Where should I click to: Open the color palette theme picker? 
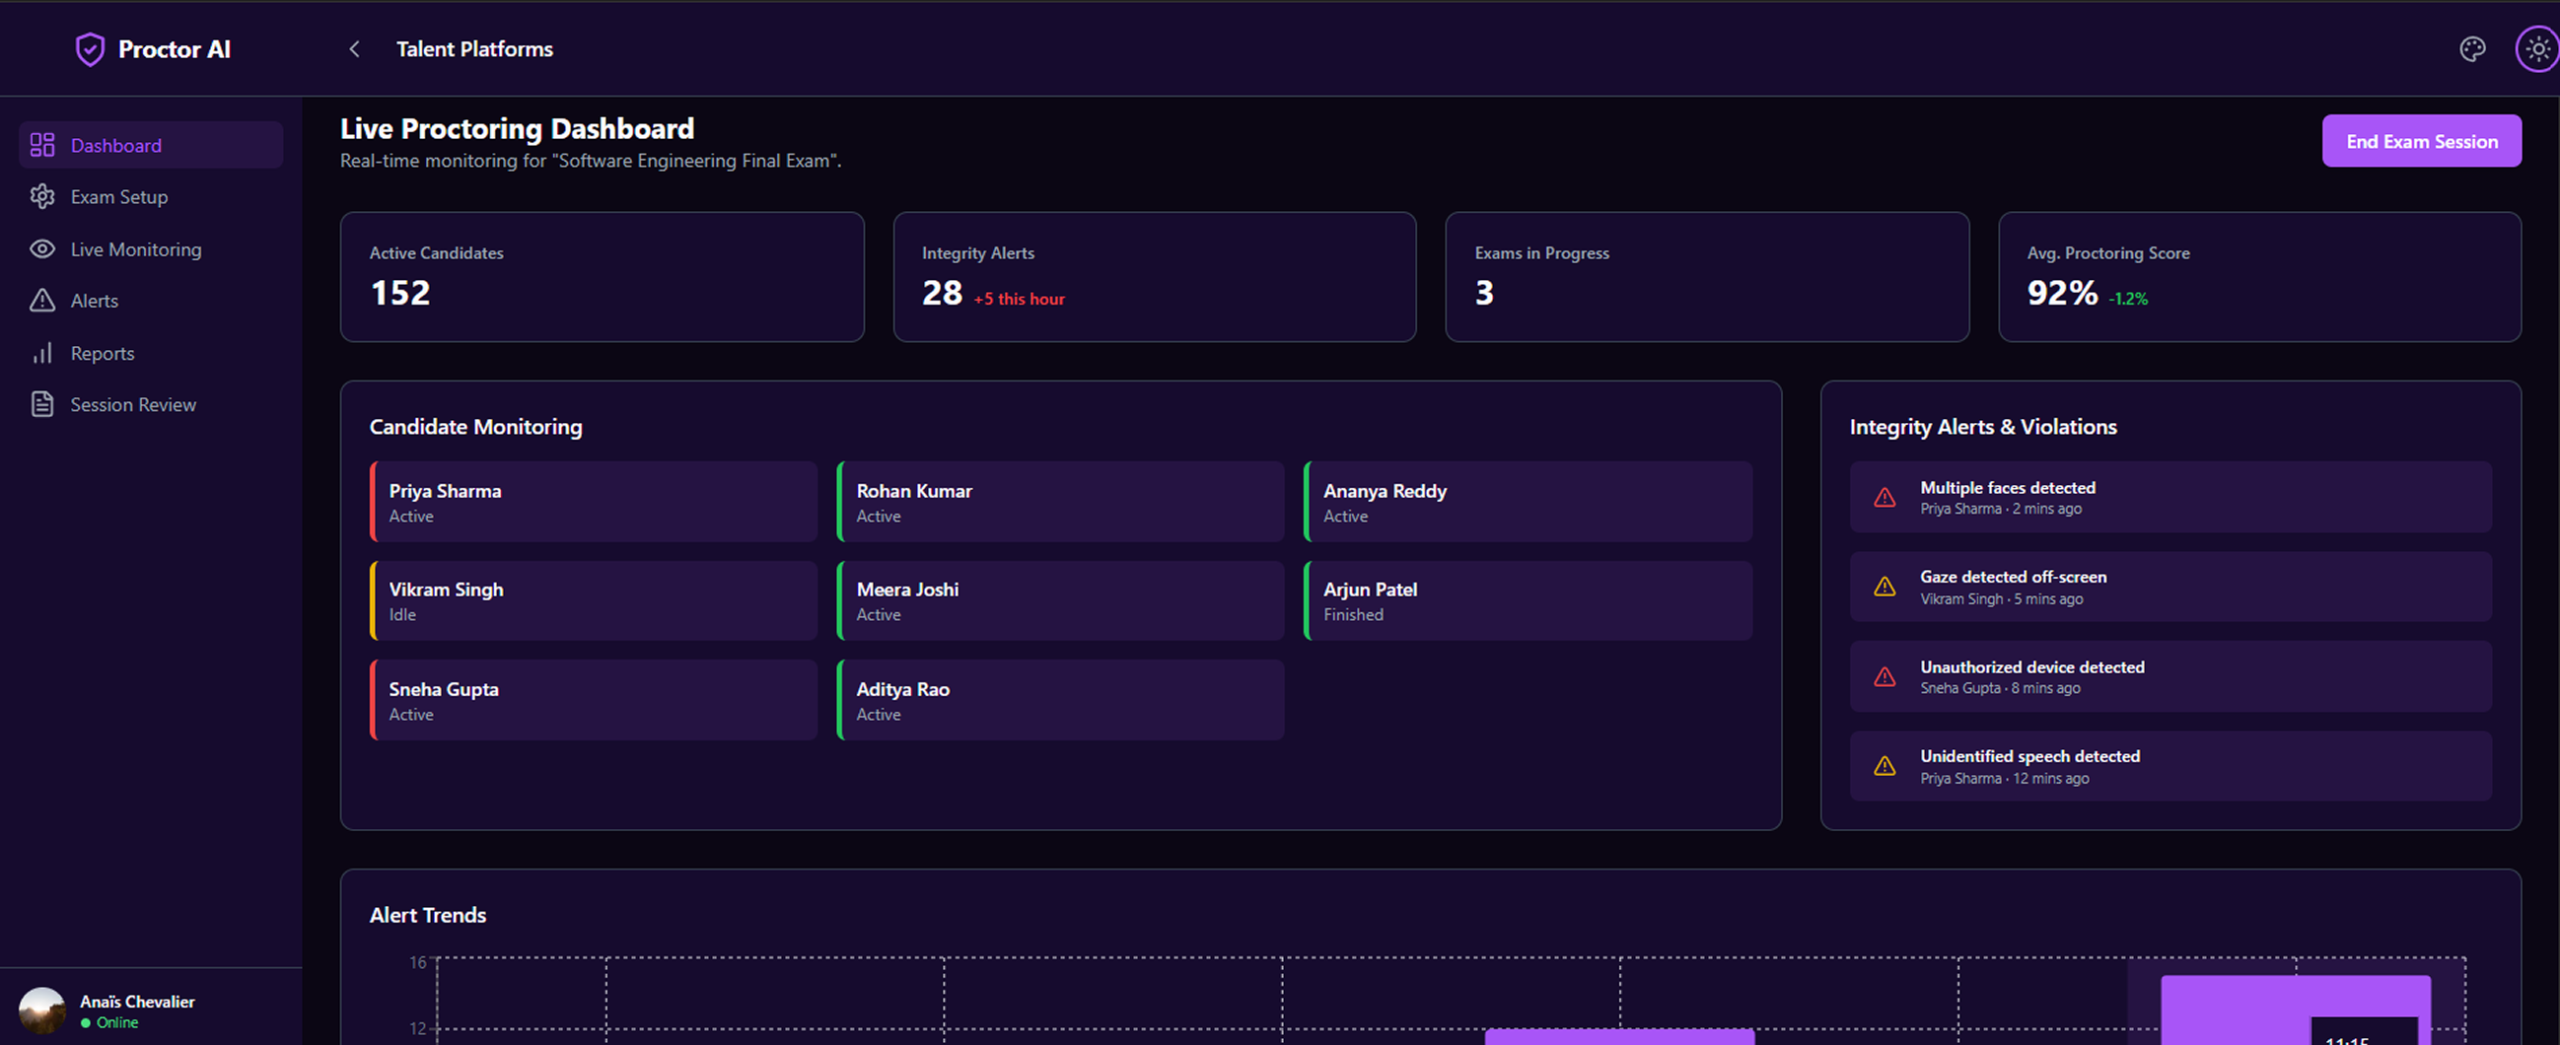tap(2472, 49)
